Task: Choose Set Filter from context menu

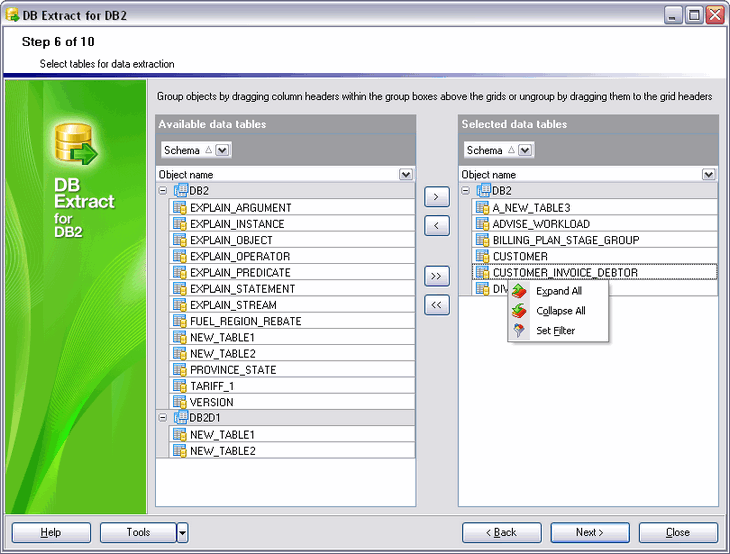Action: click(558, 331)
